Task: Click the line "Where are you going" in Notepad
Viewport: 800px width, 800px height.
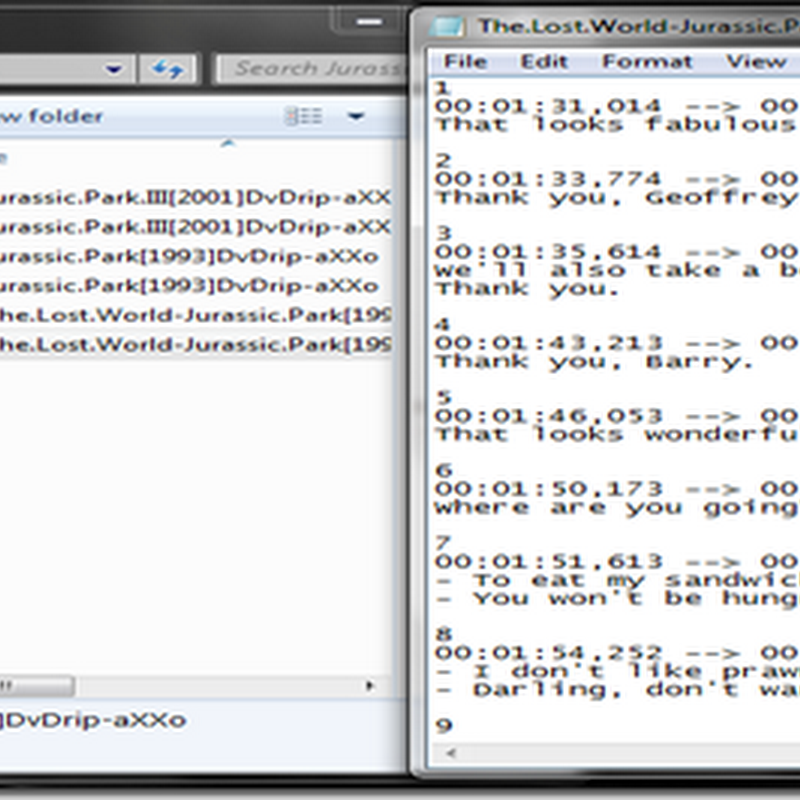Action: point(616,508)
